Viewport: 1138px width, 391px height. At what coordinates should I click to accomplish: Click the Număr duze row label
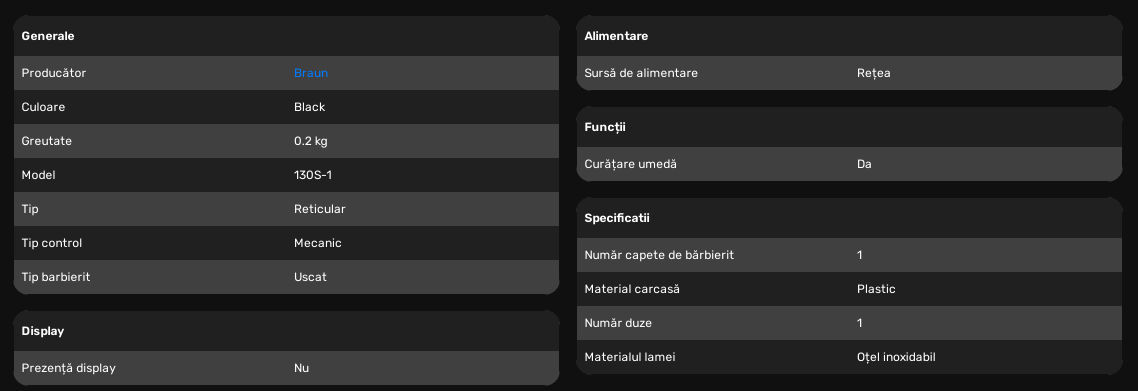[618, 324]
